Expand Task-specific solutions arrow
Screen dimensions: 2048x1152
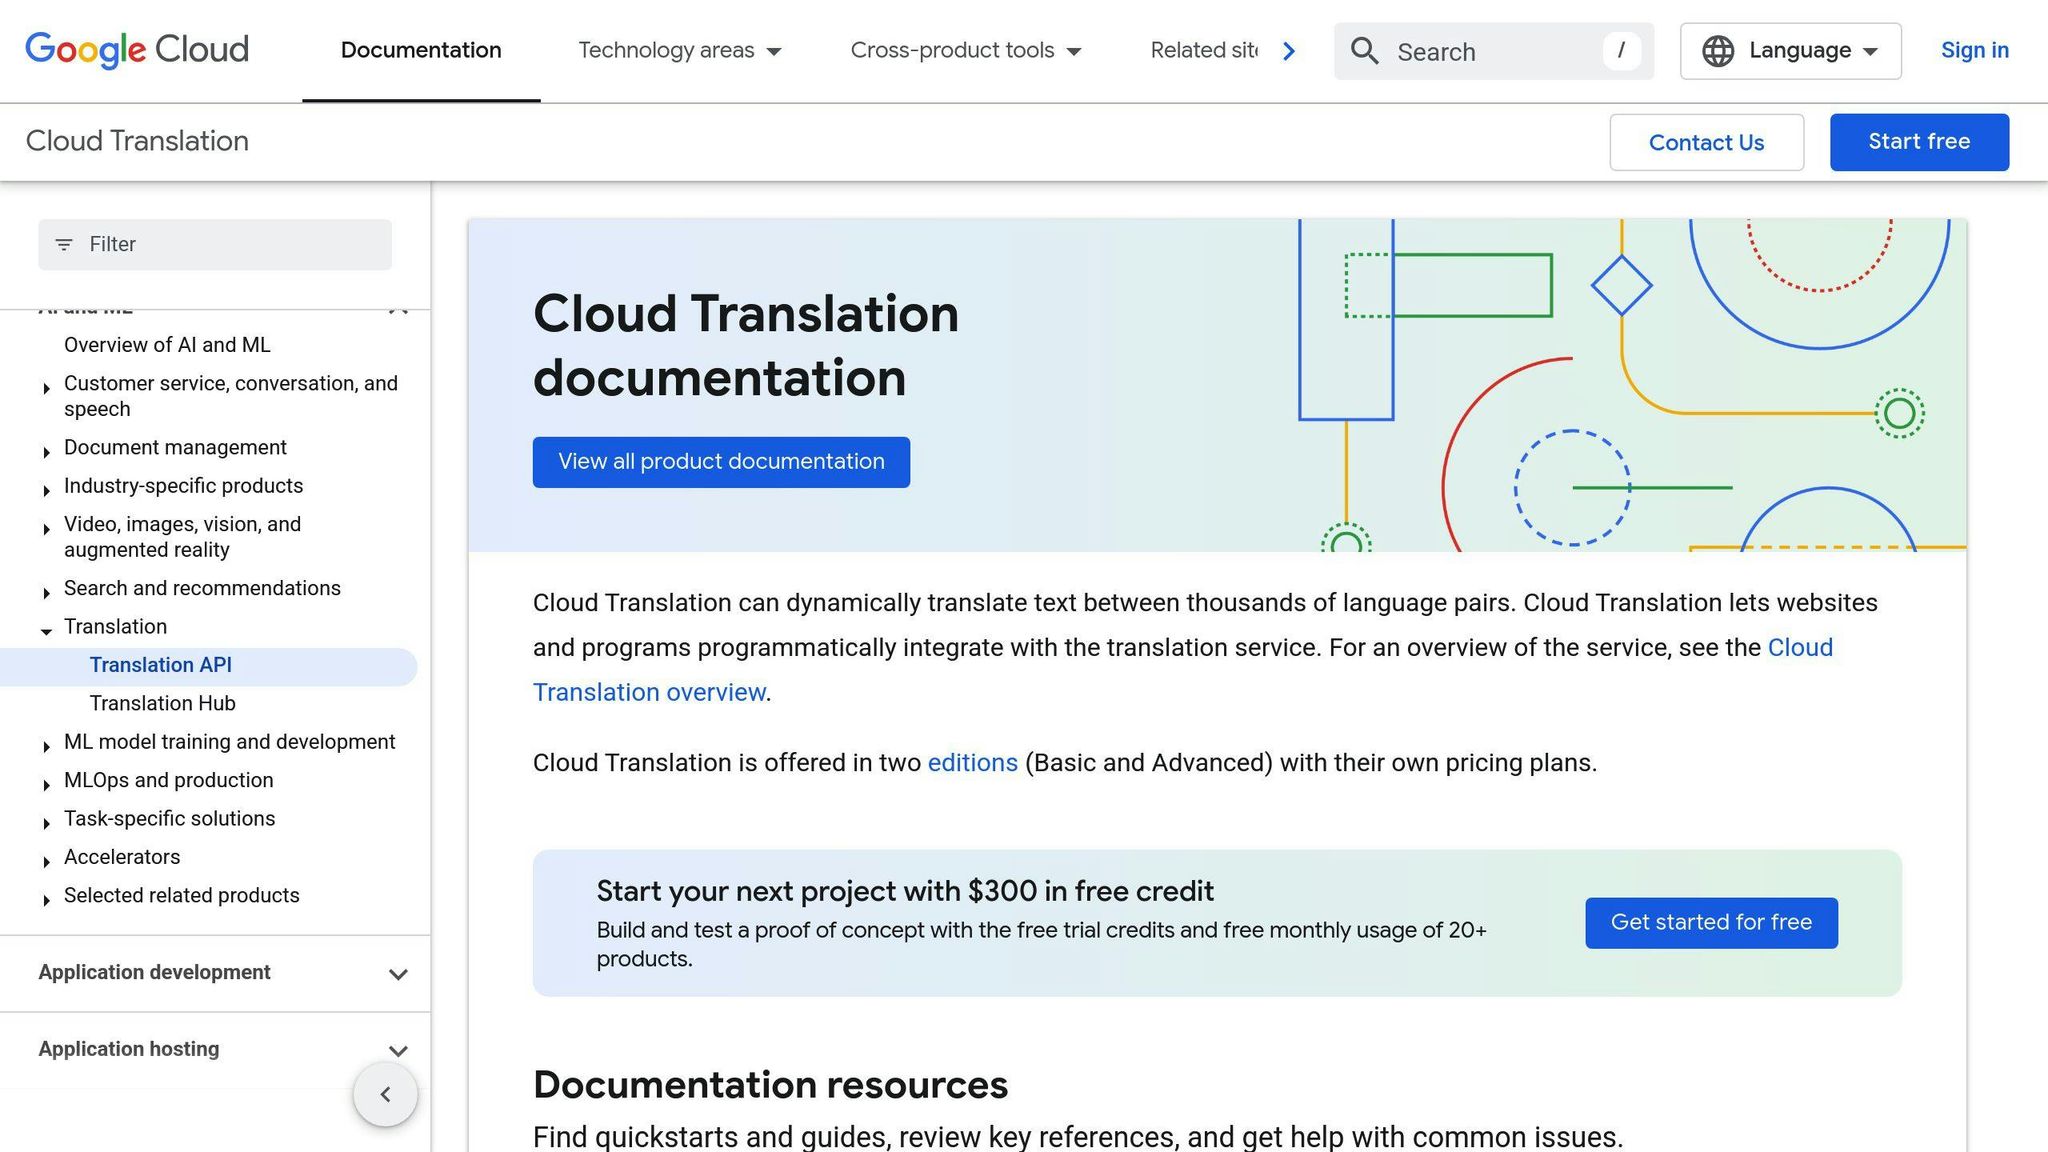(x=46, y=823)
